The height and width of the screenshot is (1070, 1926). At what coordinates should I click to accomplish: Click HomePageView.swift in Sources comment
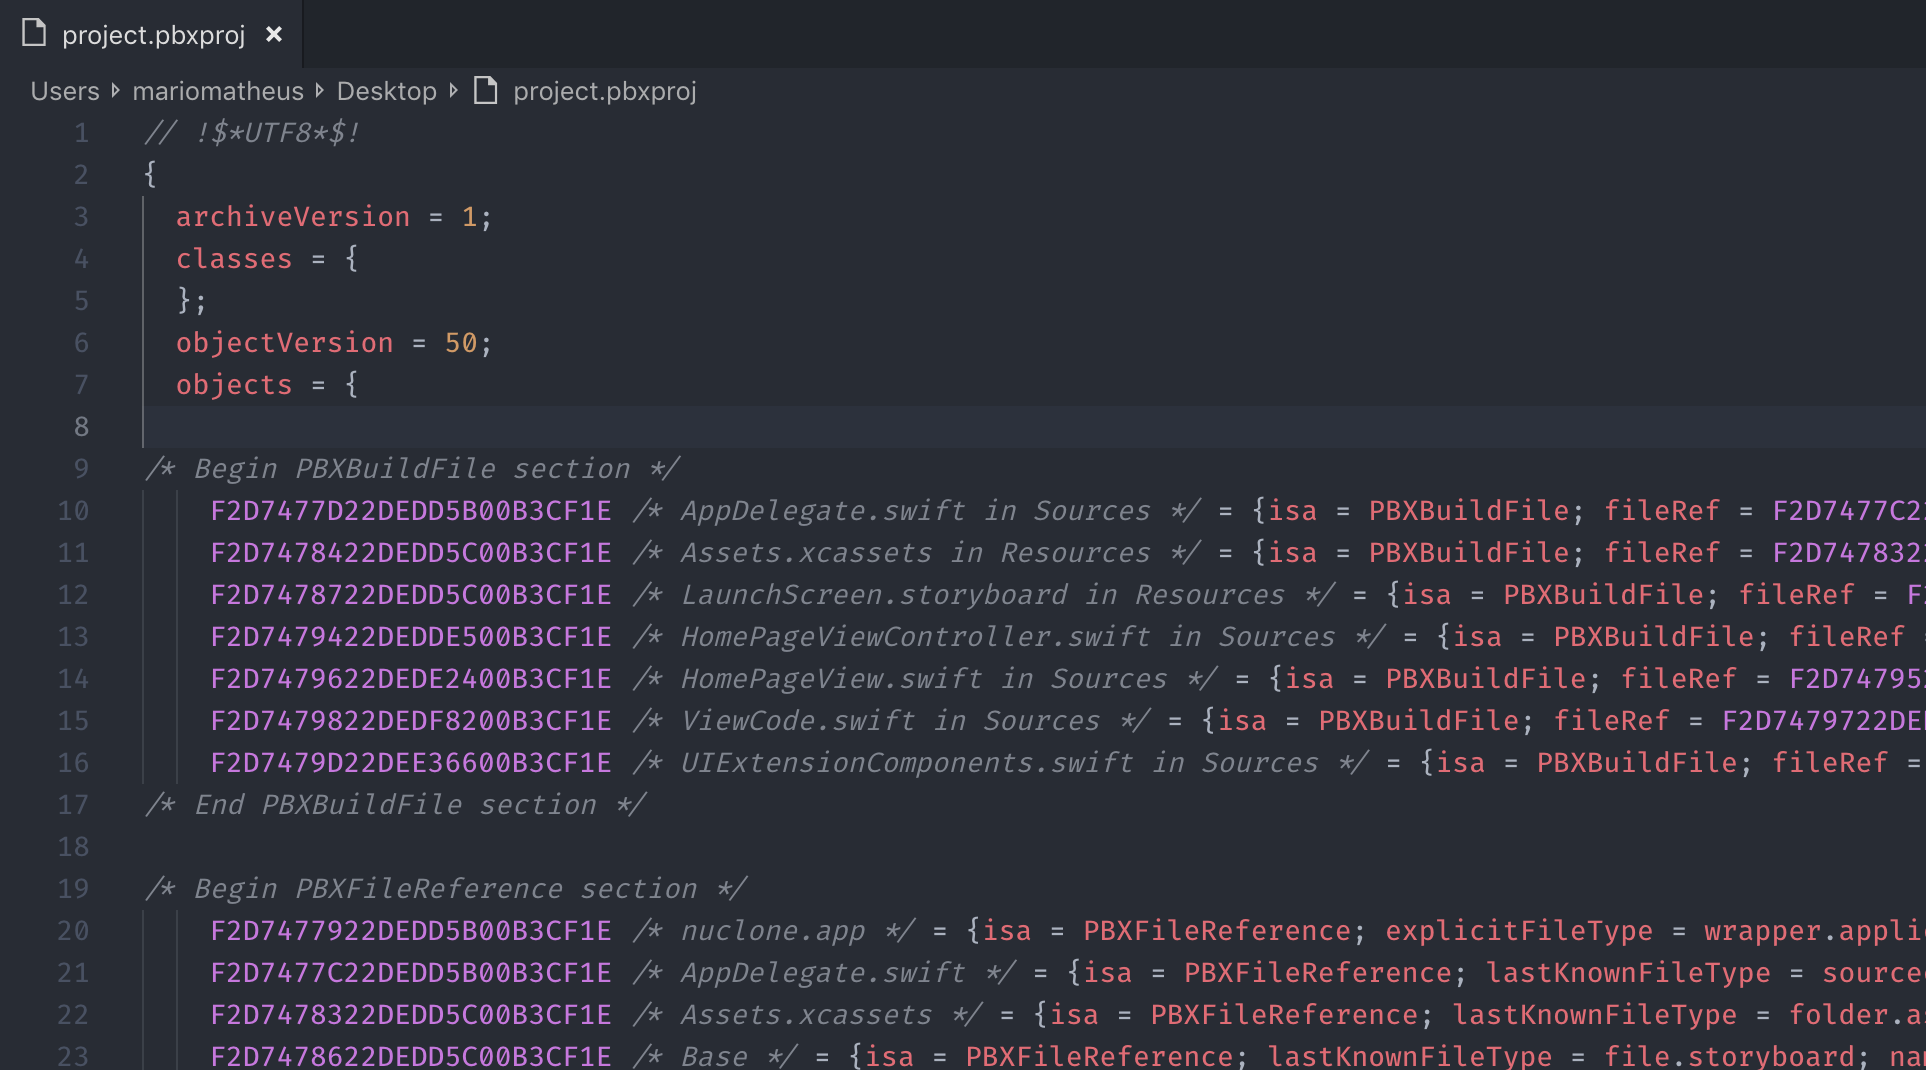coord(924,679)
